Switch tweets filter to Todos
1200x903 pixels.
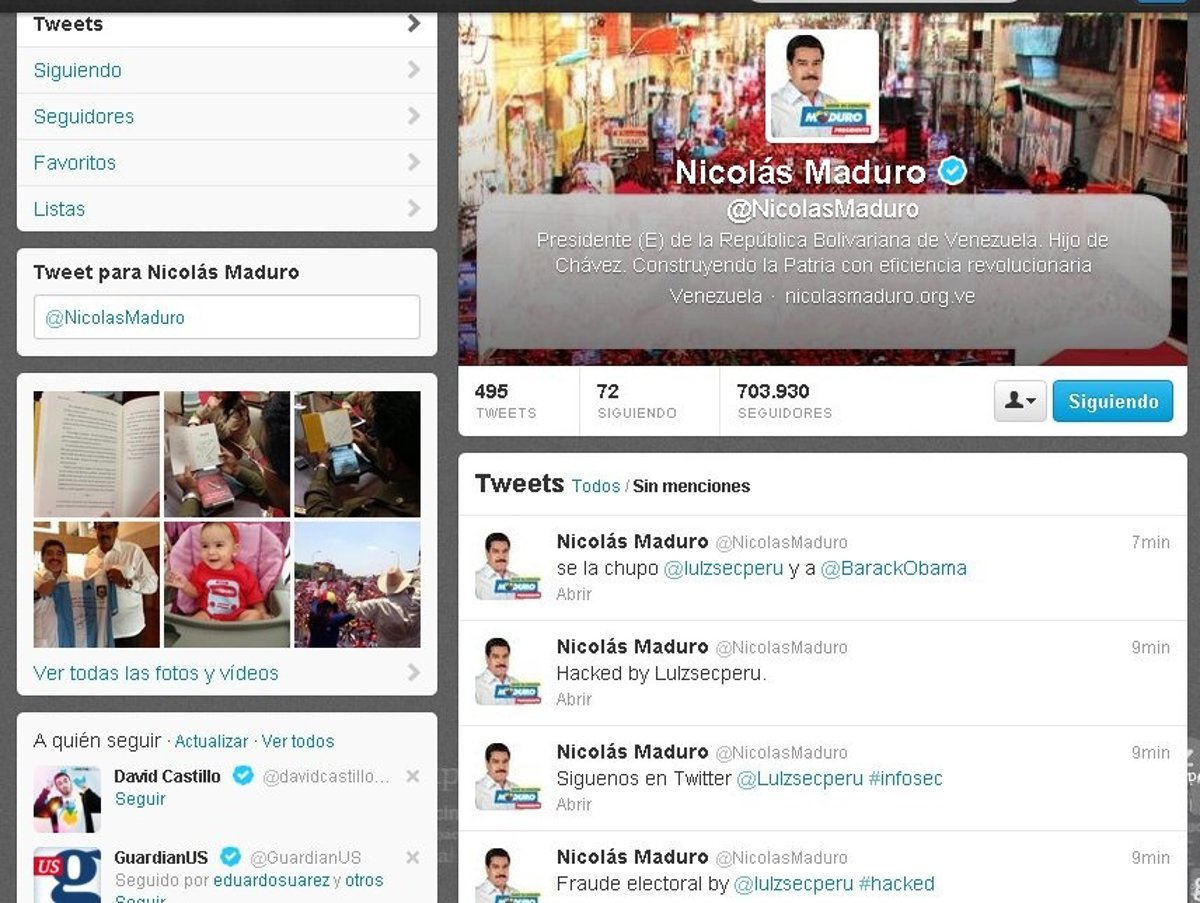coord(596,486)
